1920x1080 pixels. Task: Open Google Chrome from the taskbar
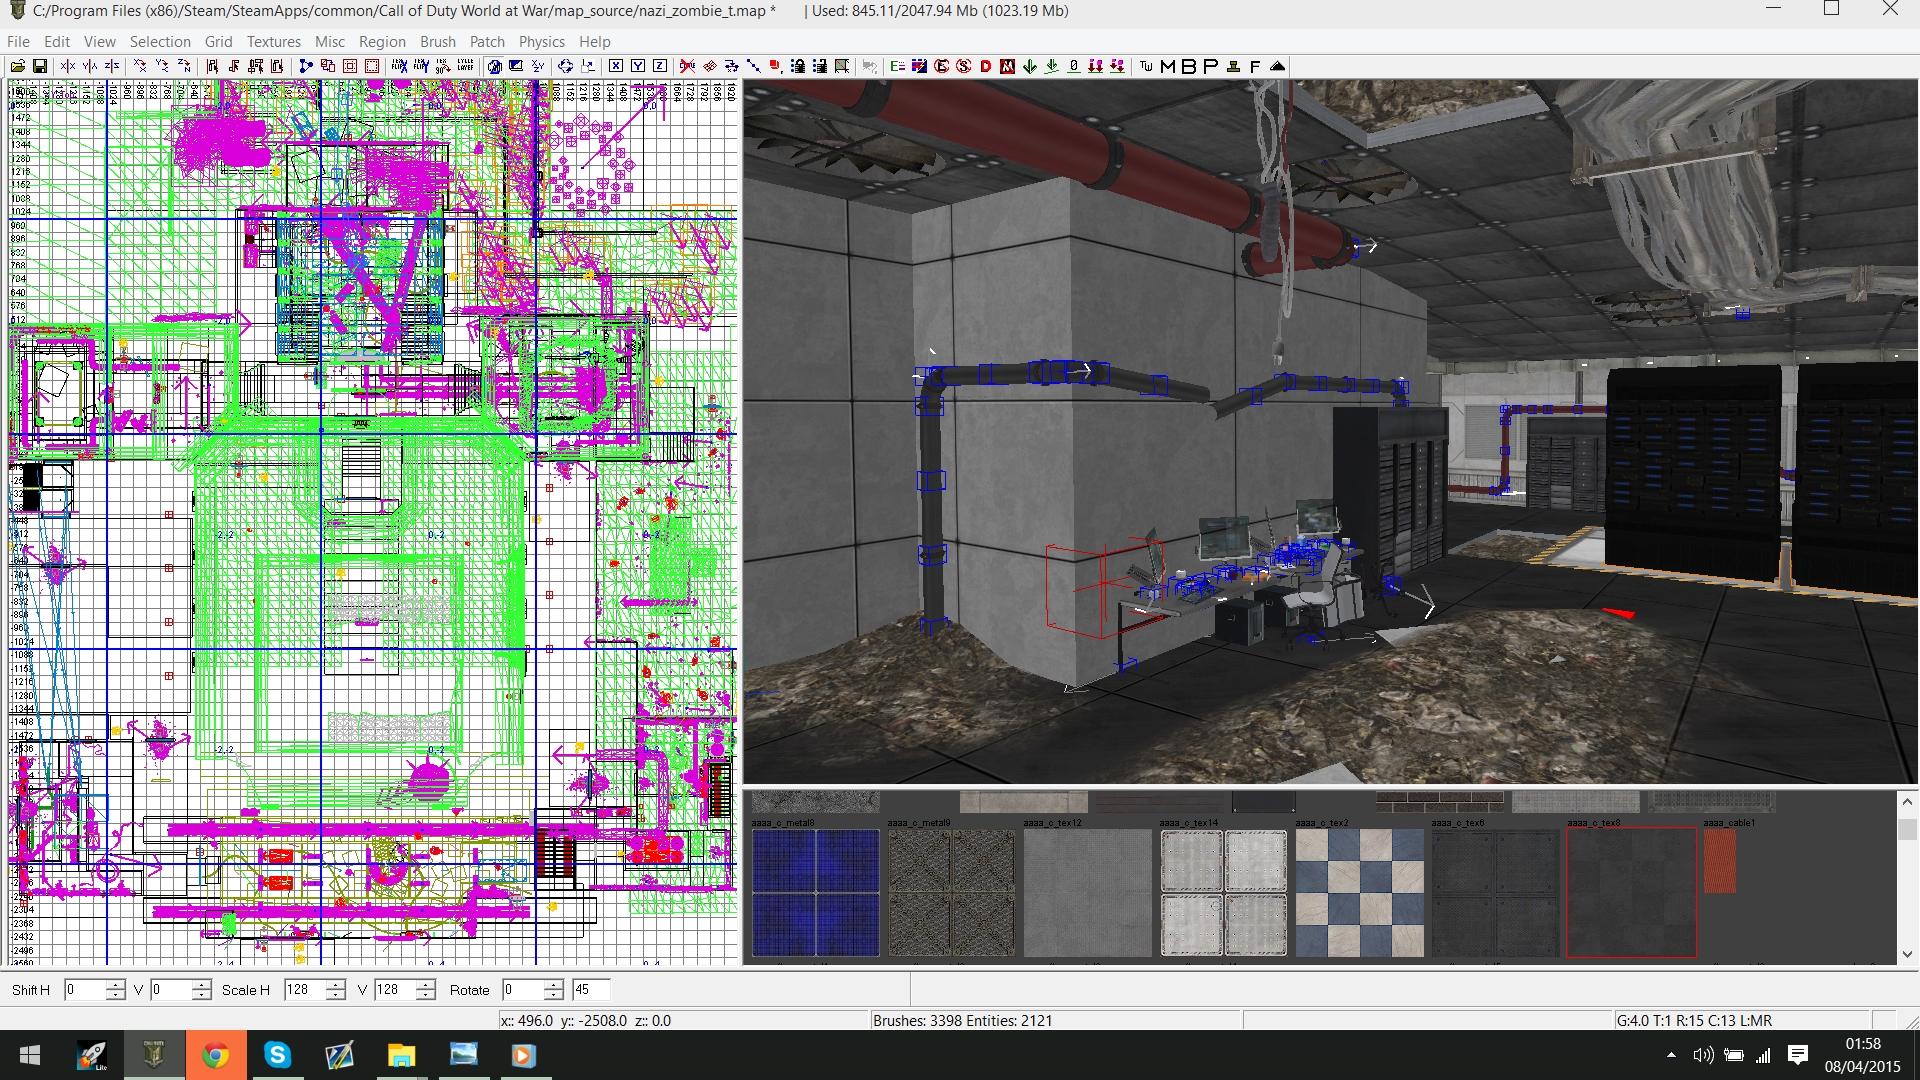coord(215,1055)
